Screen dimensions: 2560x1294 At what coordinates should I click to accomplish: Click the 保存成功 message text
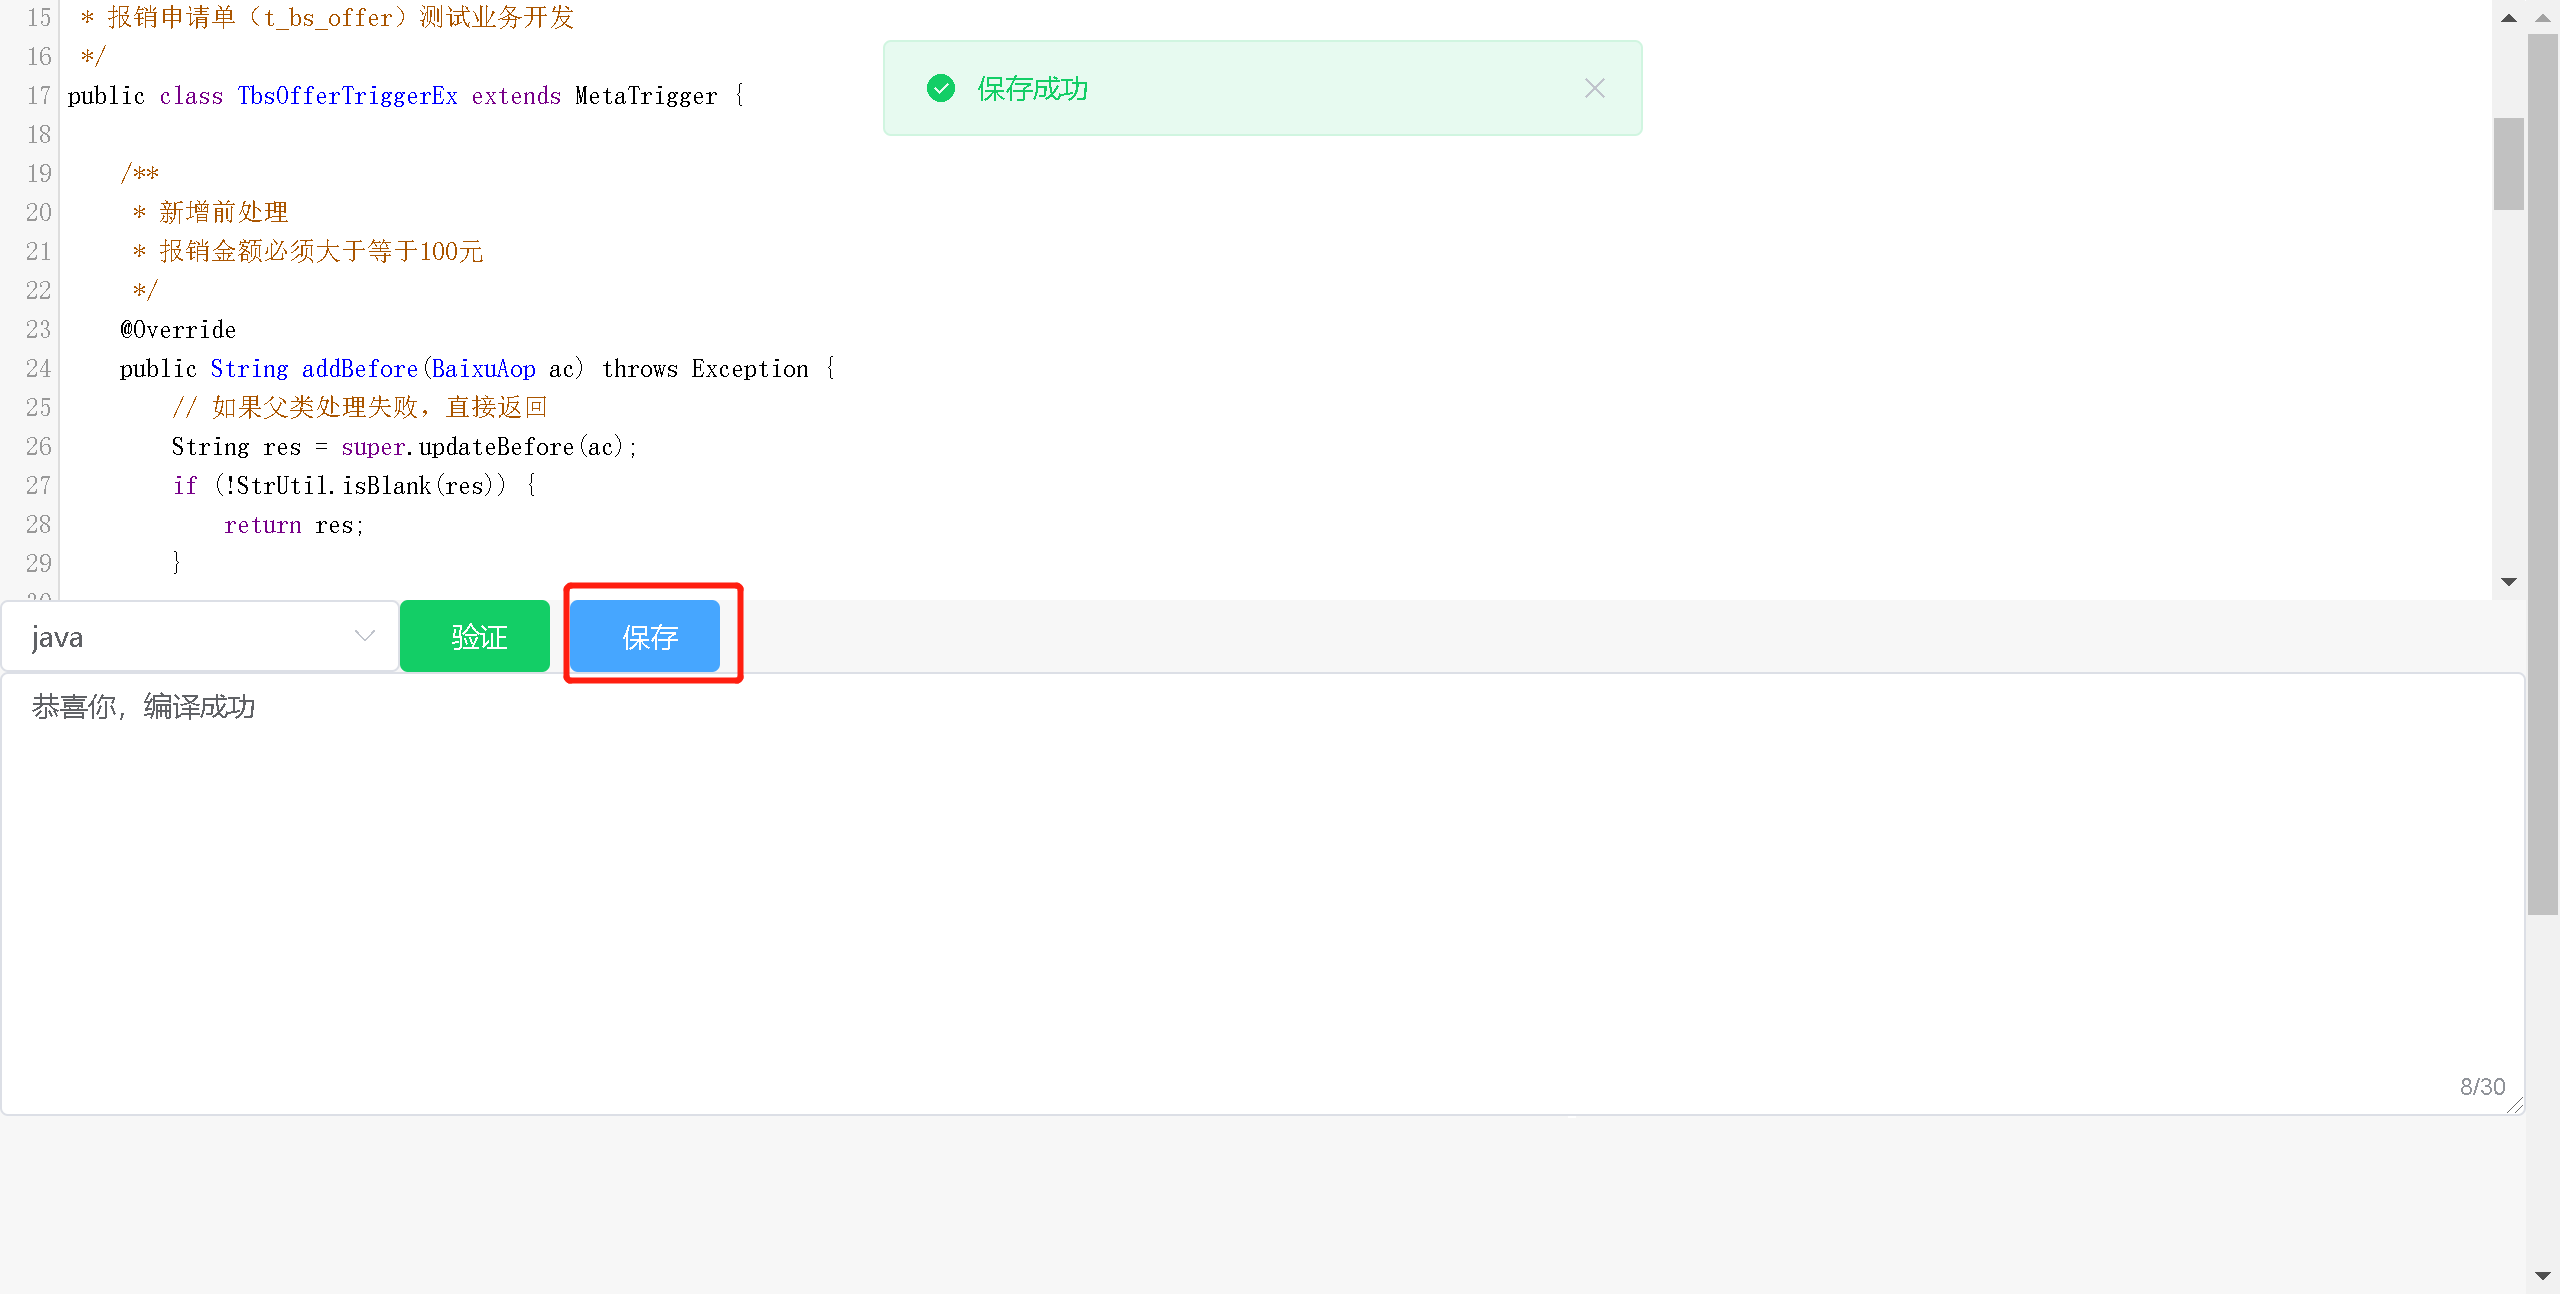pyautogui.click(x=1033, y=89)
